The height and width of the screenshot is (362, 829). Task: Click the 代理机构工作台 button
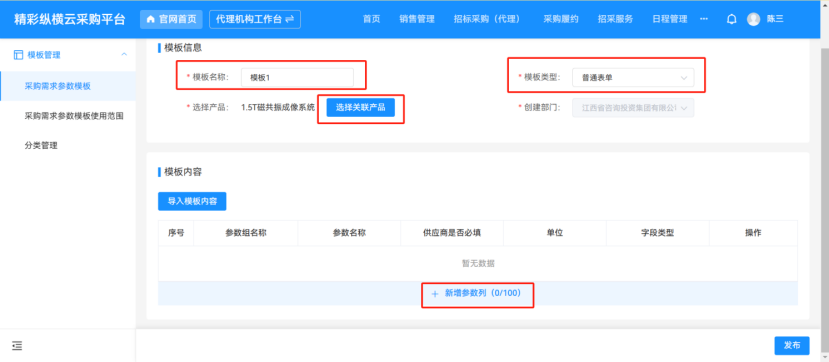(255, 20)
